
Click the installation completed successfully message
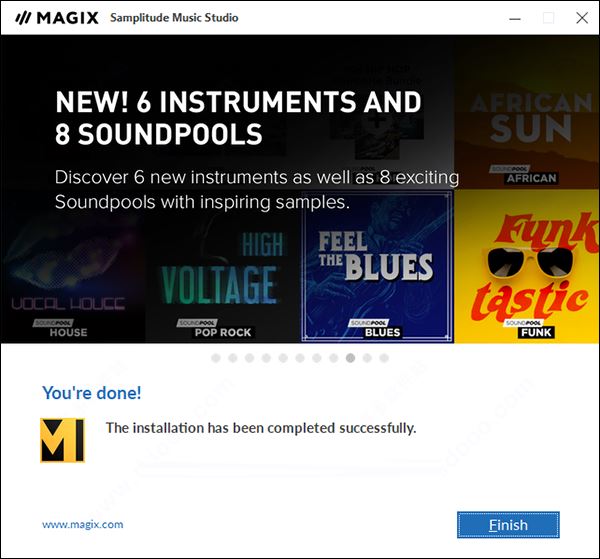[261, 428]
